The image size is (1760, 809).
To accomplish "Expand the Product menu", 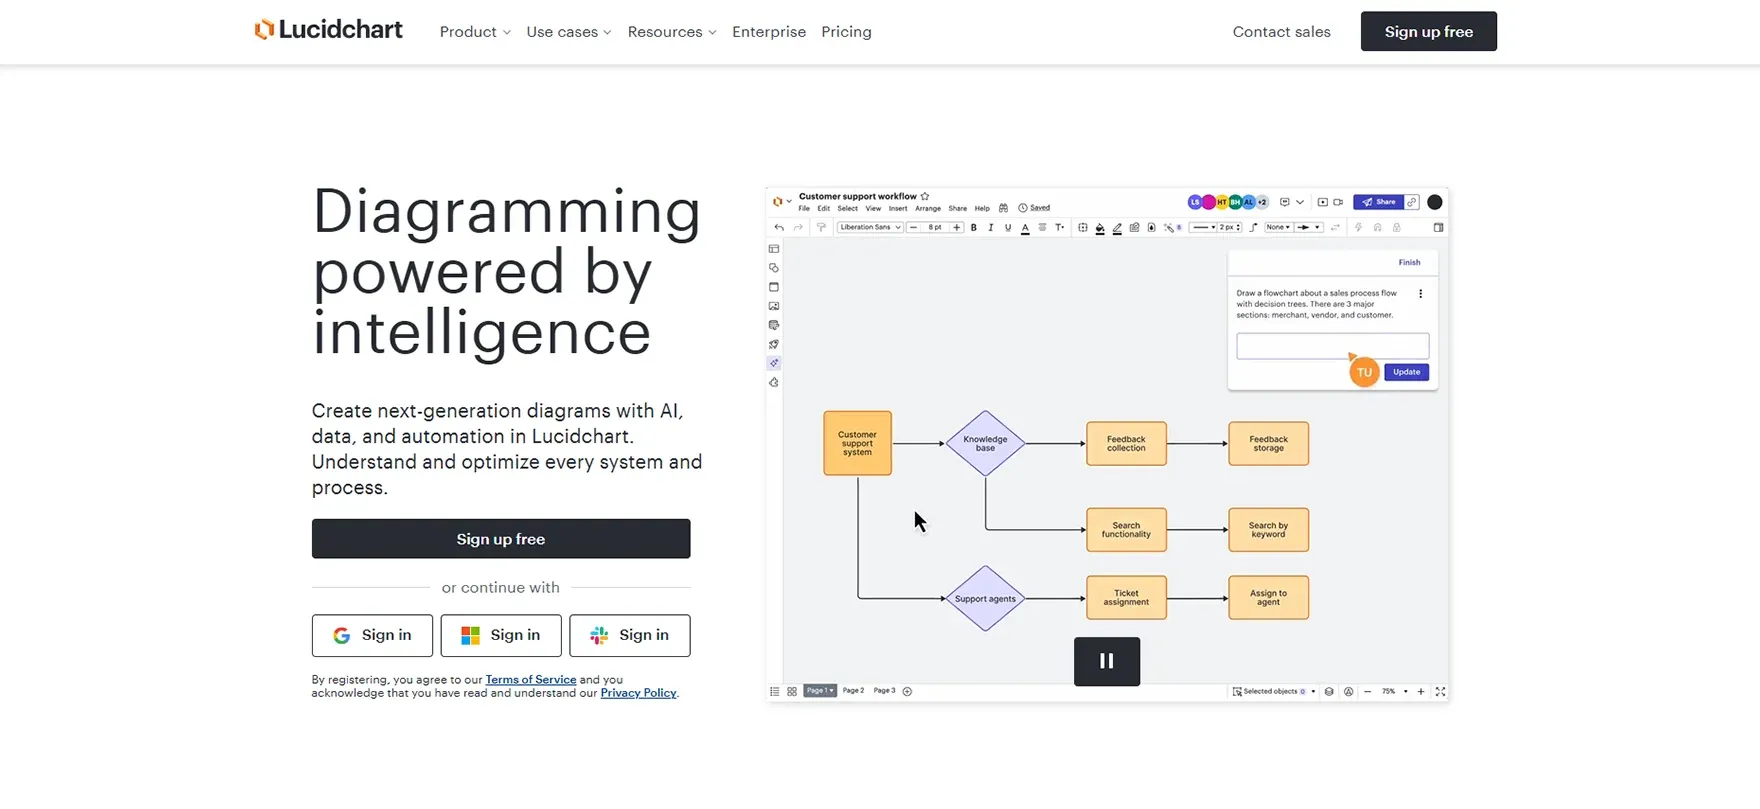I will 475,32.
